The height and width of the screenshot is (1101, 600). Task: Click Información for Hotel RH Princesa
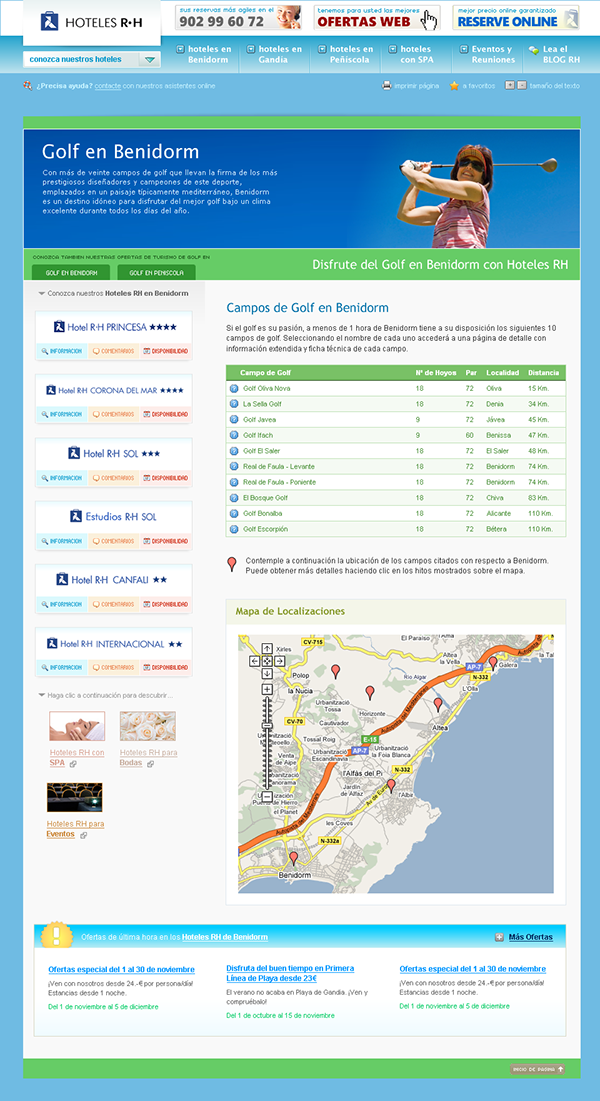pyautogui.click(x=62, y=351)
